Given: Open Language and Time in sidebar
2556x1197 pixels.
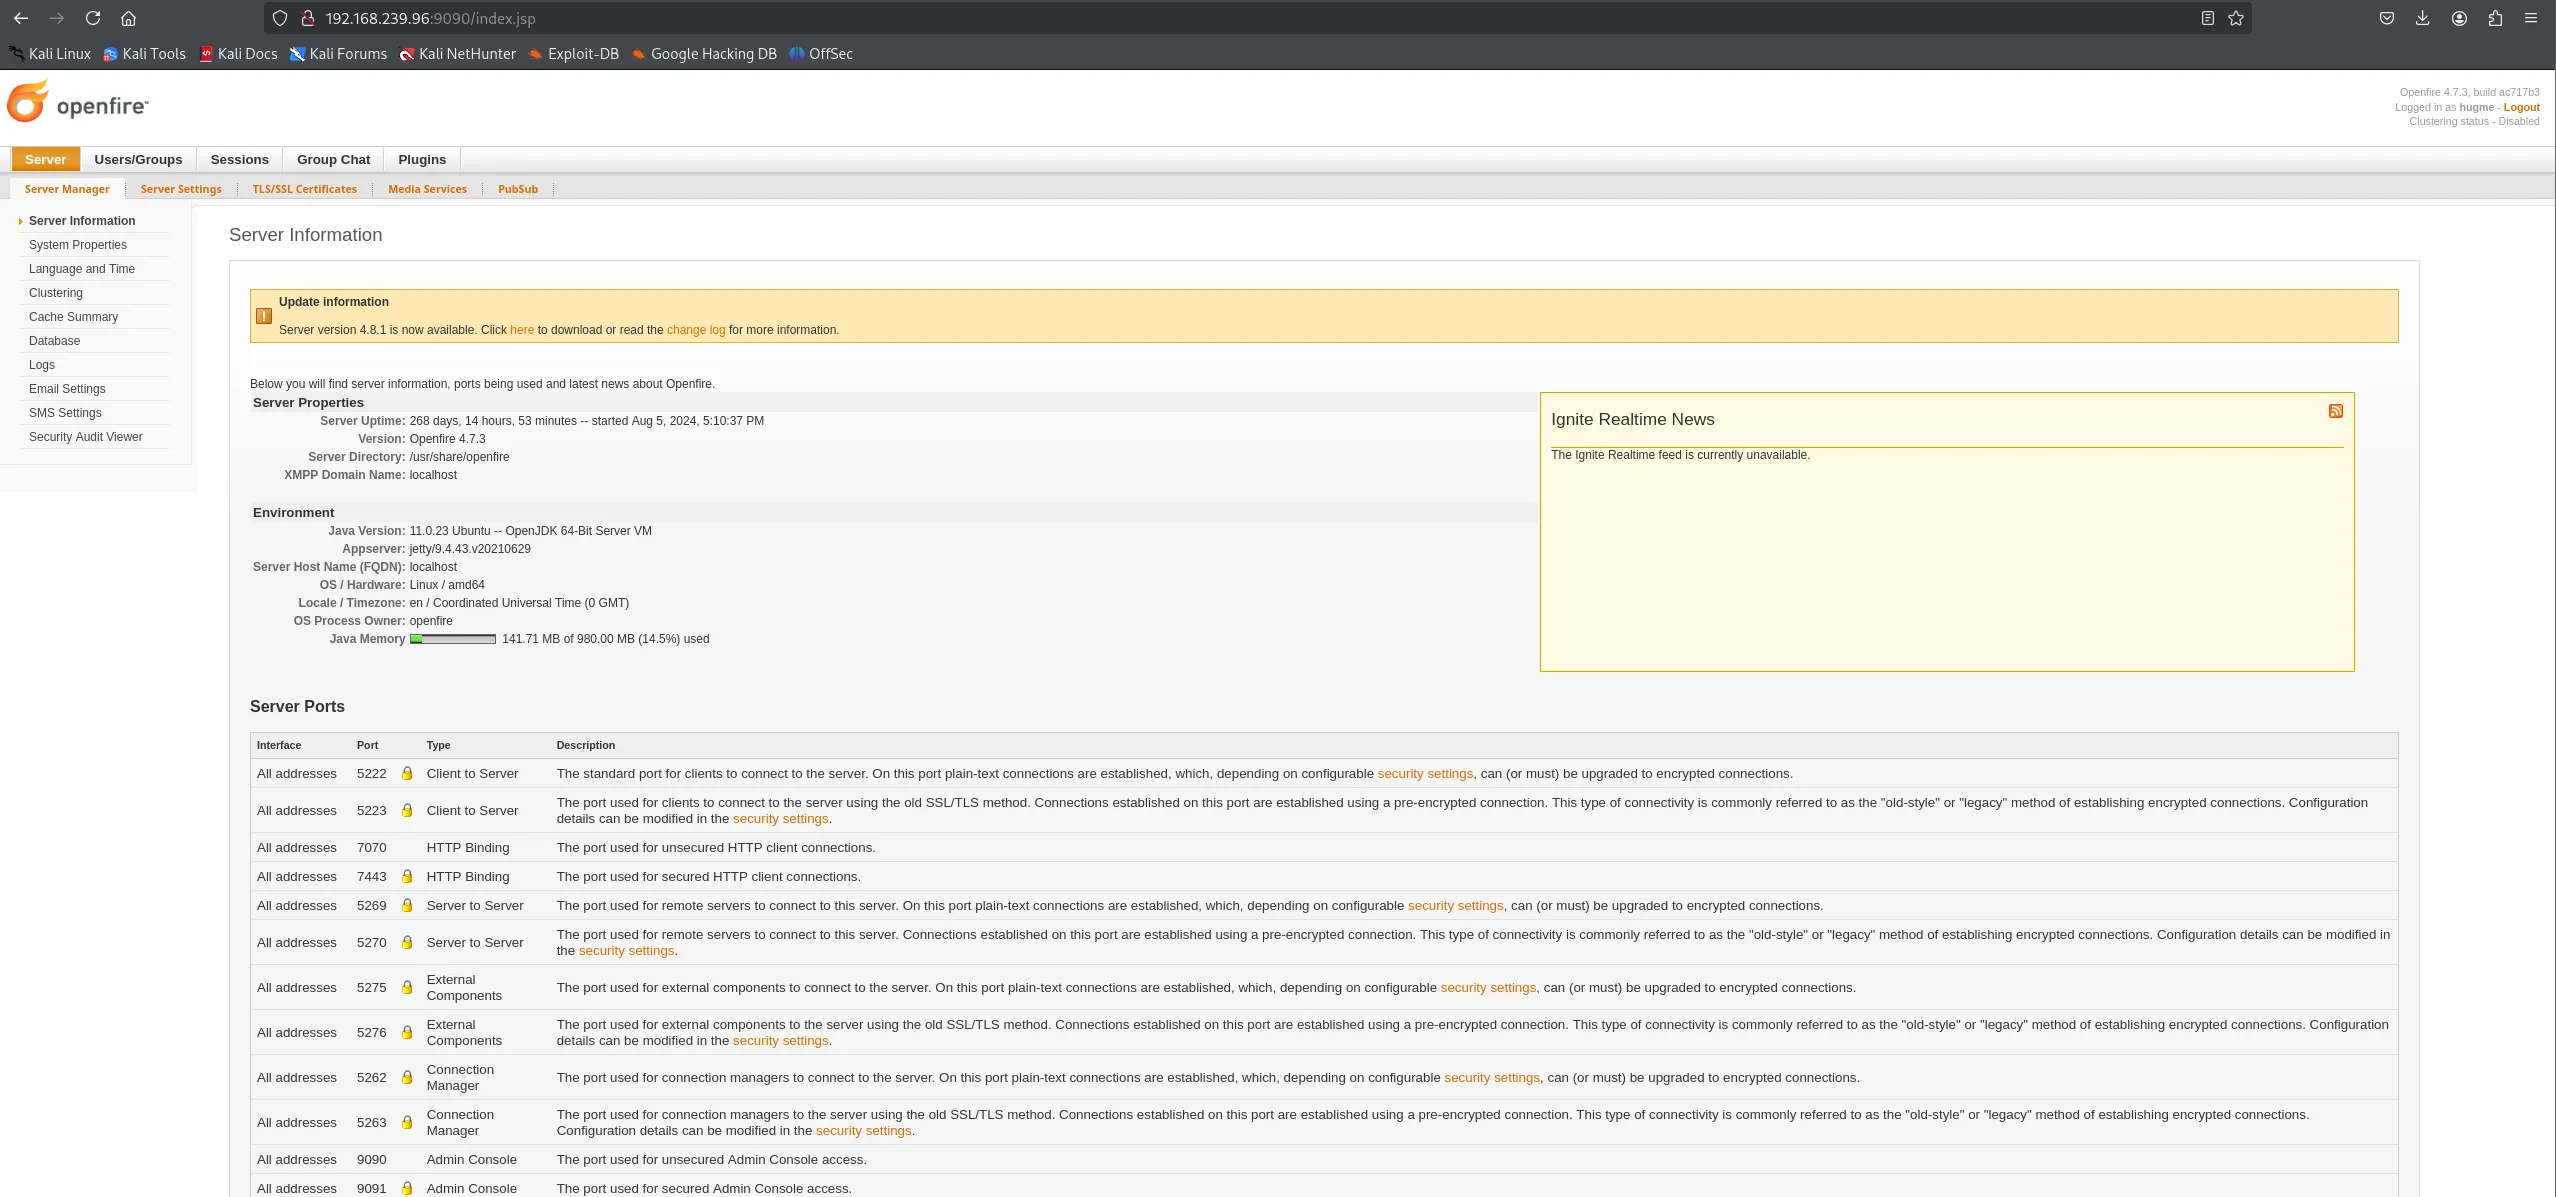Looking at the screenshot, I should pos(82,269).
